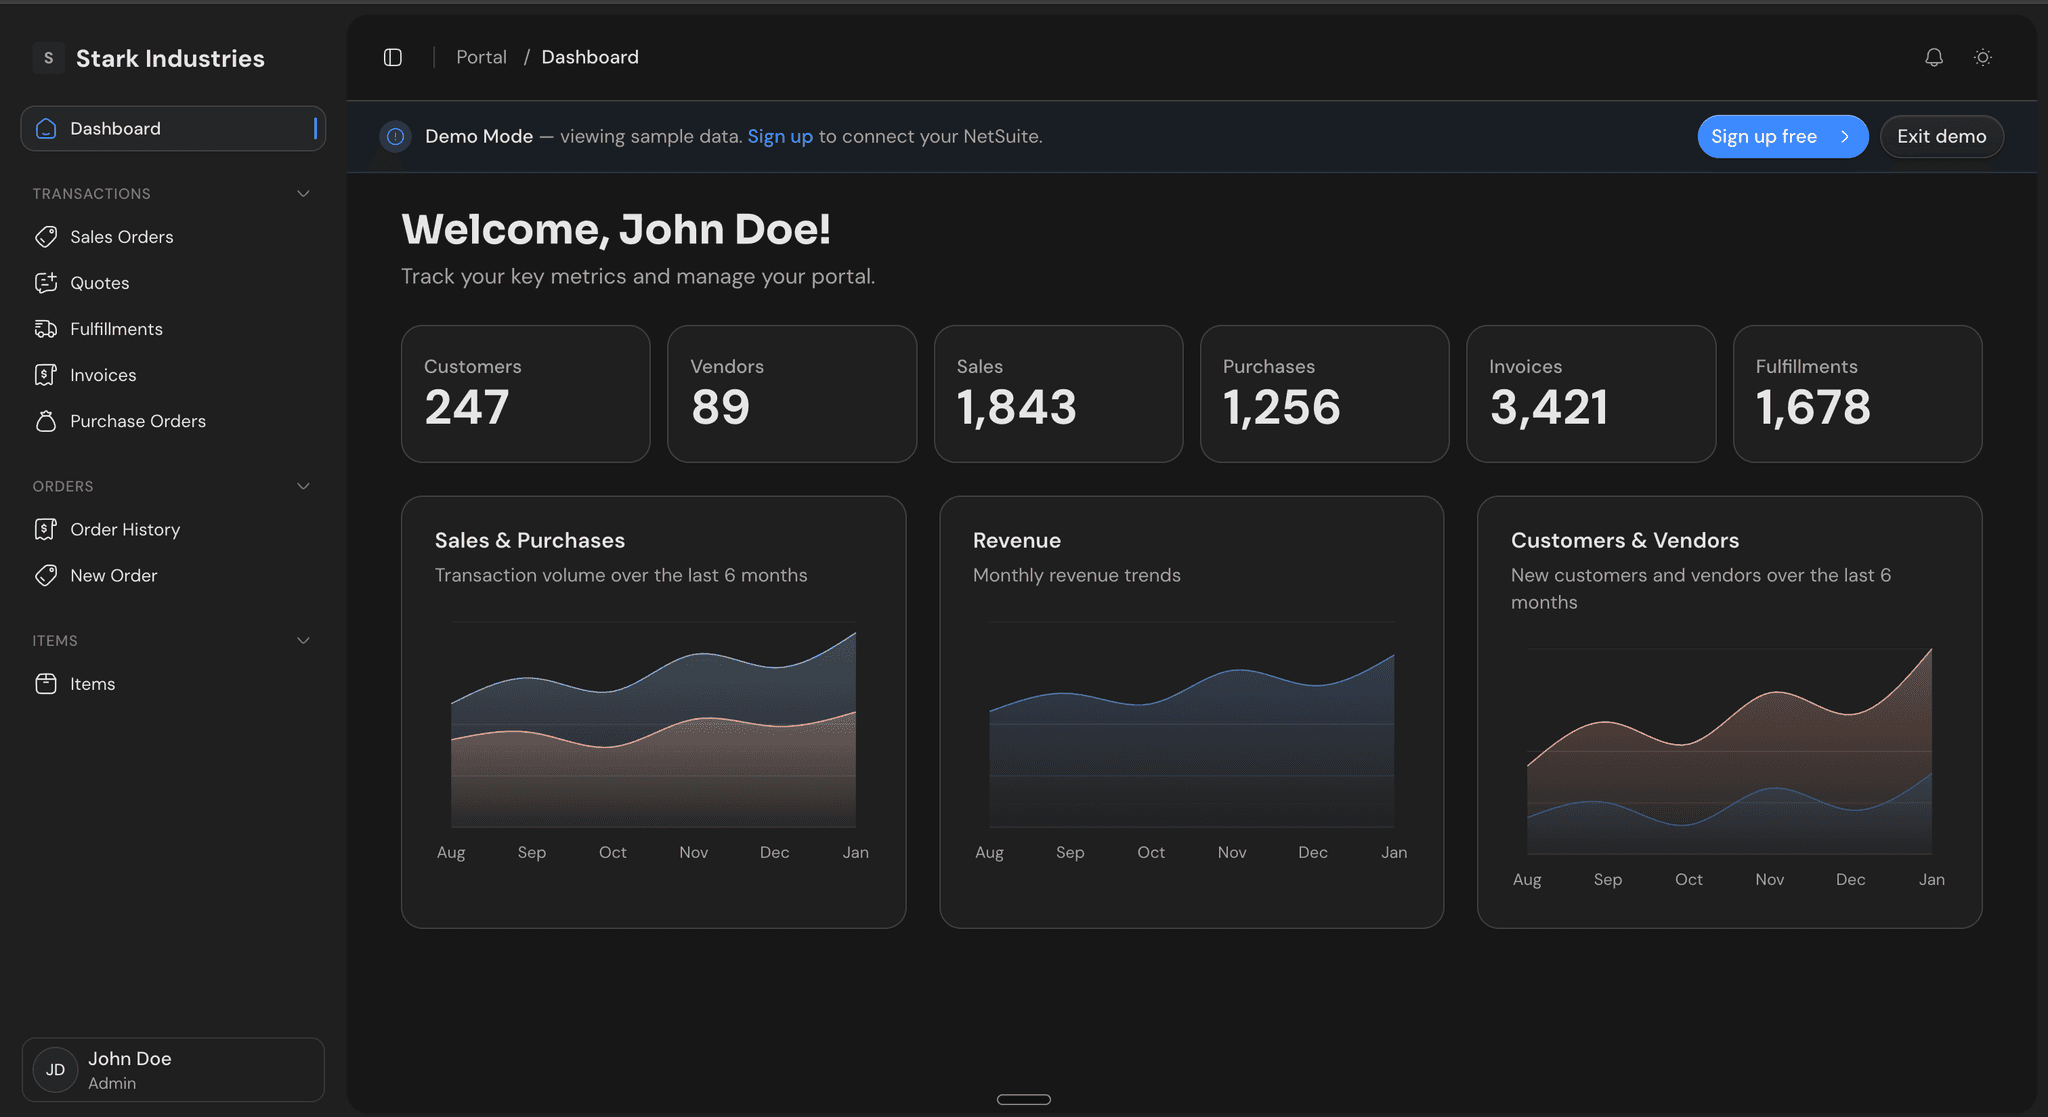The width and height of the screenshot is (2048, 1117).
Task: Collapse the ORDERS section
Action: [303, 486]
